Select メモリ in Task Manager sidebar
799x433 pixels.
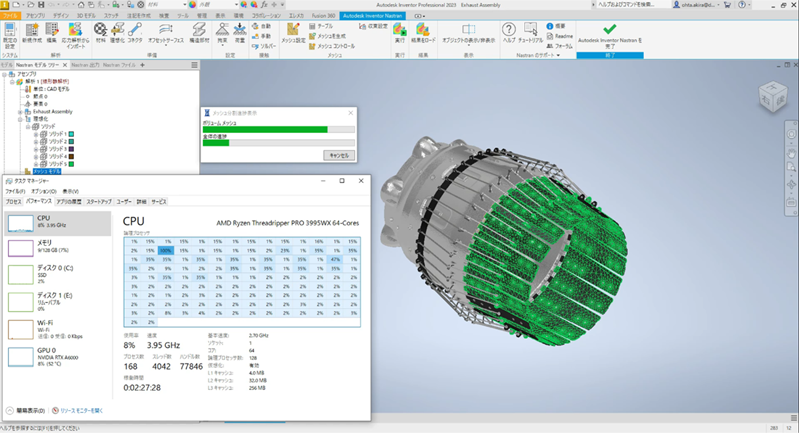coord(58,247)
